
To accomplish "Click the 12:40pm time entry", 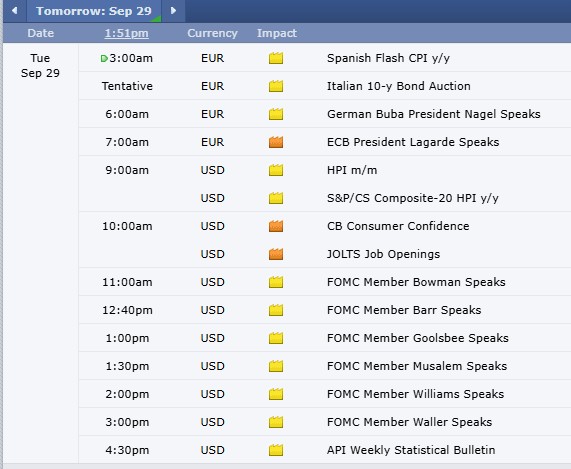I will click(127, 310).
